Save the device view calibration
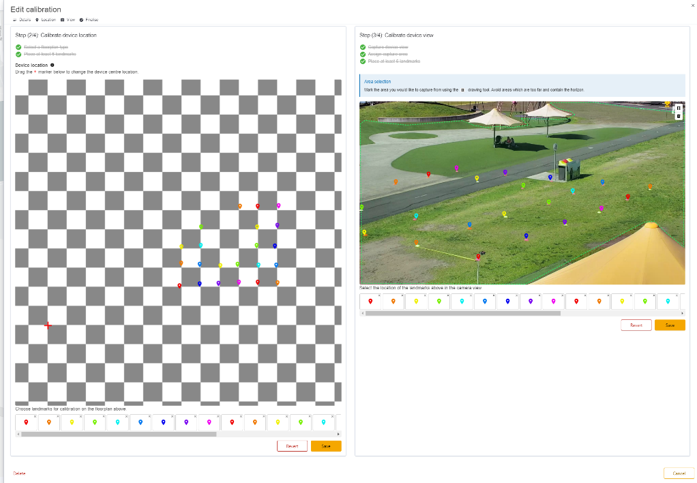The image size is (697, 483). 670,325
